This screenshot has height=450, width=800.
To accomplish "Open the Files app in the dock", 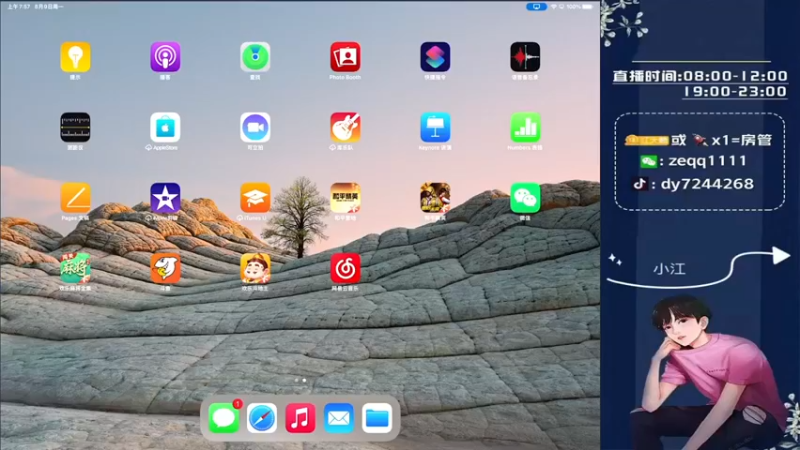I will pyautogui.click(x=377, y=418).
